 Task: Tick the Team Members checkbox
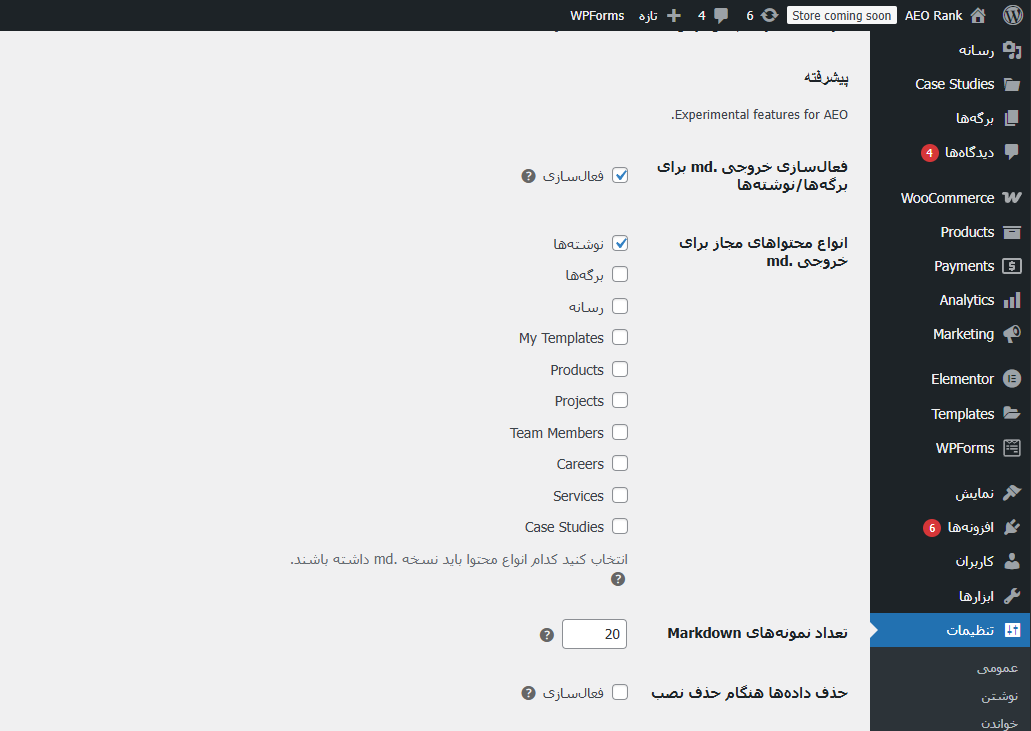[620, 432]
